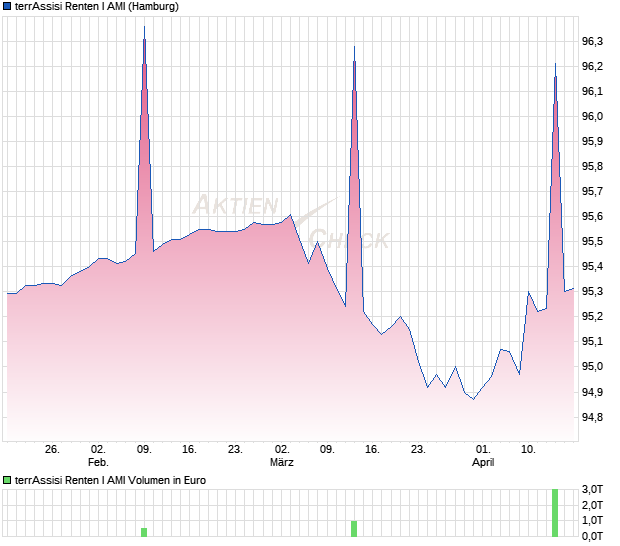Click the 95,3 price axis label
The height and width of the screenshot is (546, 620).
coord(592,291)
